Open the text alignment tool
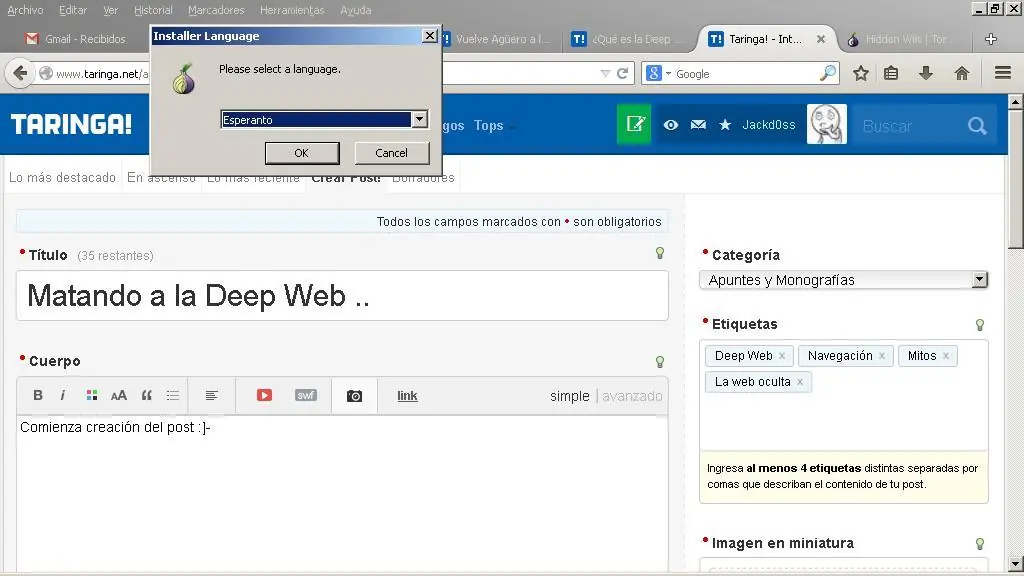Screen dimensions: 1024x576 coord(212,395)
